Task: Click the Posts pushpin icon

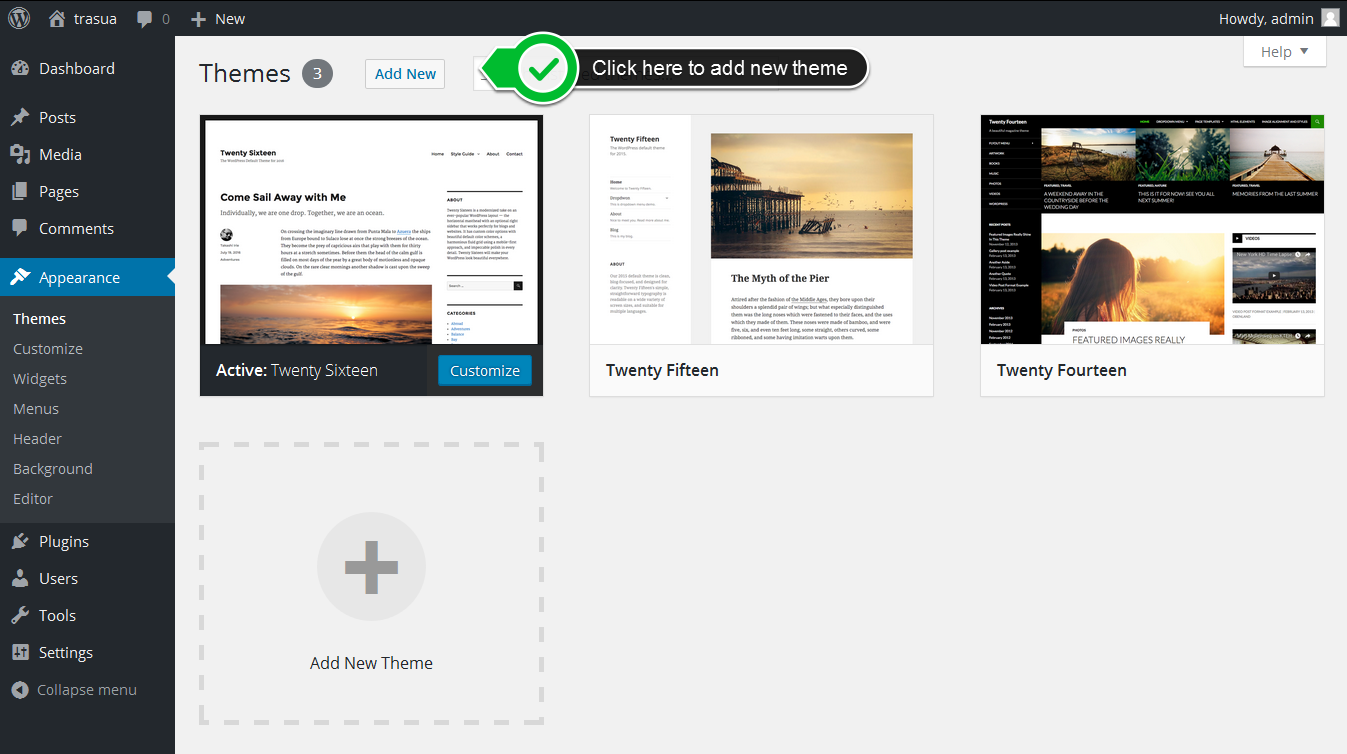Action: 20,117
